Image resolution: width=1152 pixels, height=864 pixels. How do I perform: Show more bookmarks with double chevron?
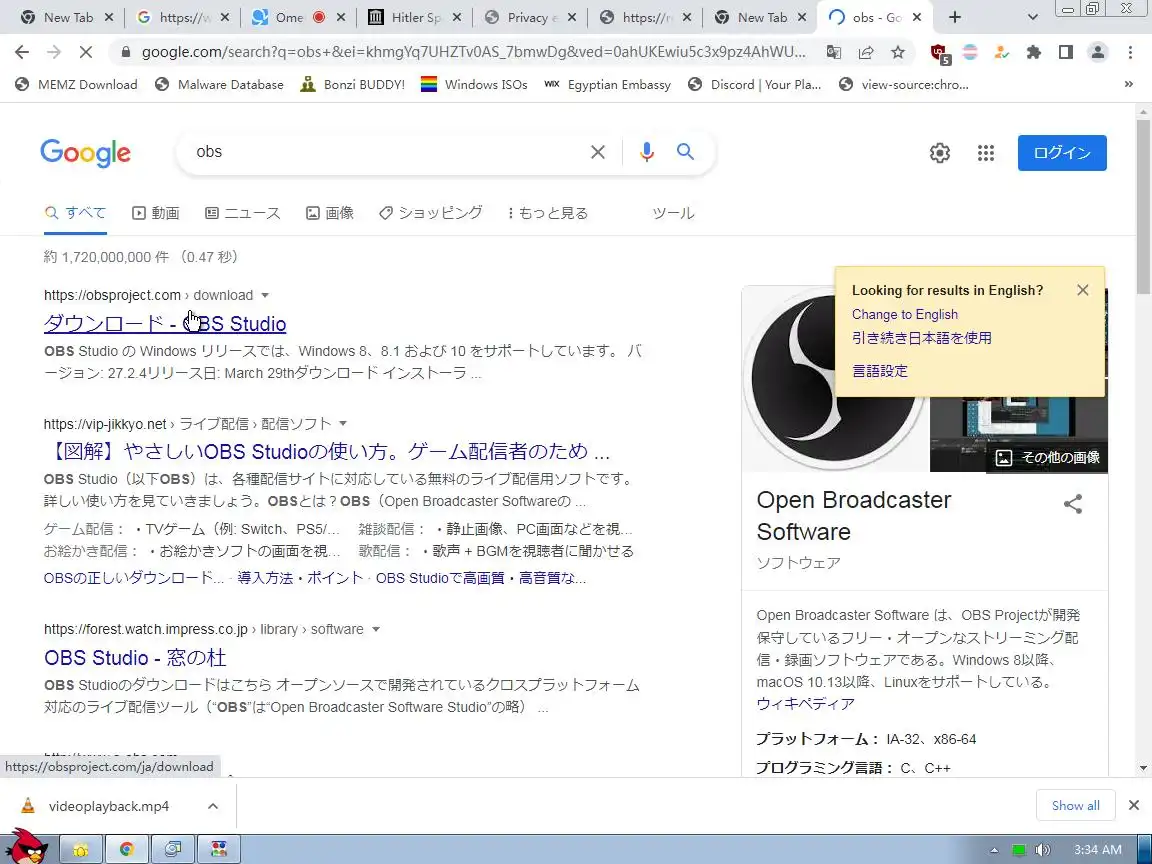tap(1128, 84)
